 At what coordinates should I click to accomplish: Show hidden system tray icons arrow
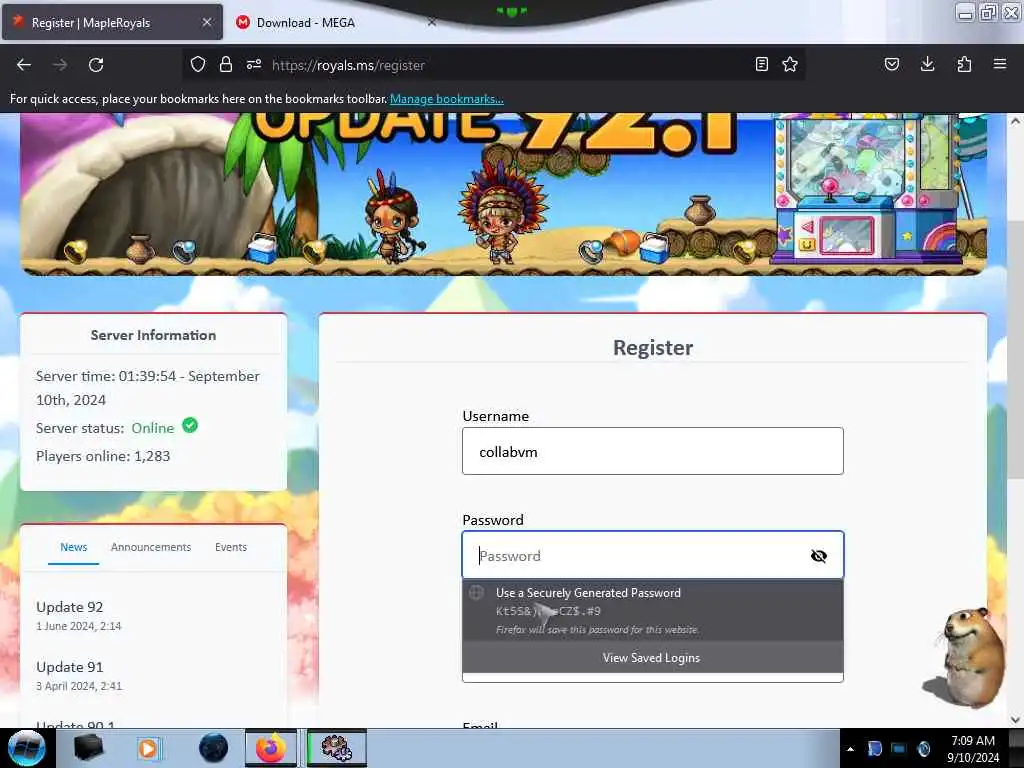850,749
